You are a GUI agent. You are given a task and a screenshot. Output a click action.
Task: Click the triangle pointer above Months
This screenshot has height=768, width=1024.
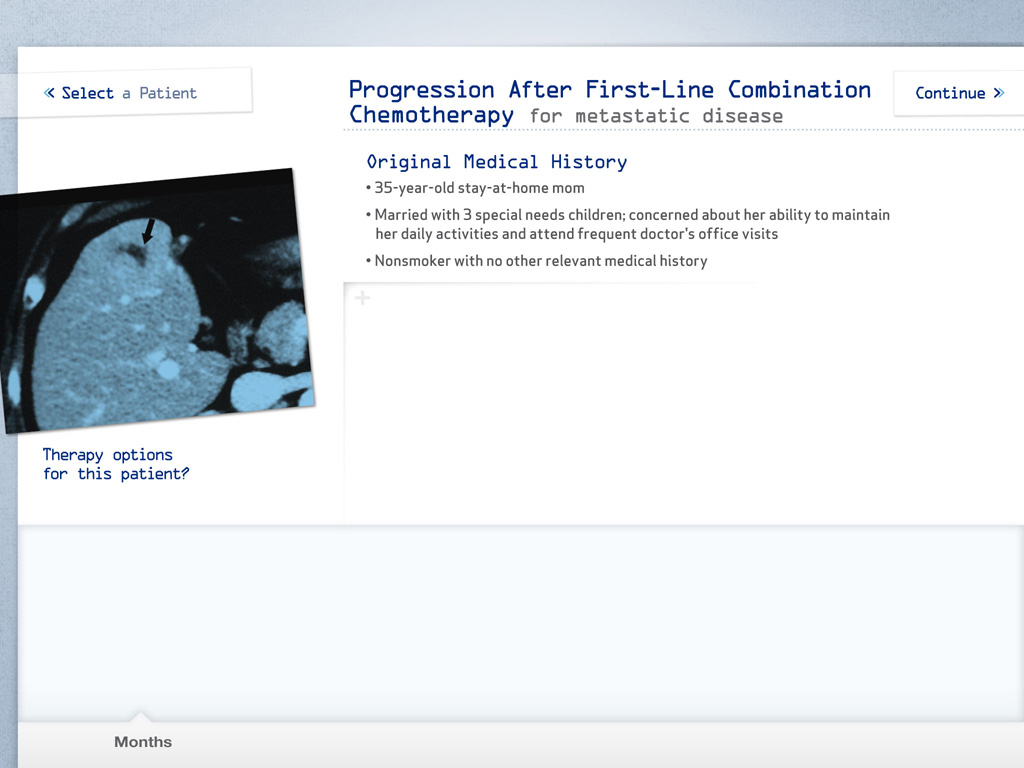[x=141, y=716]
